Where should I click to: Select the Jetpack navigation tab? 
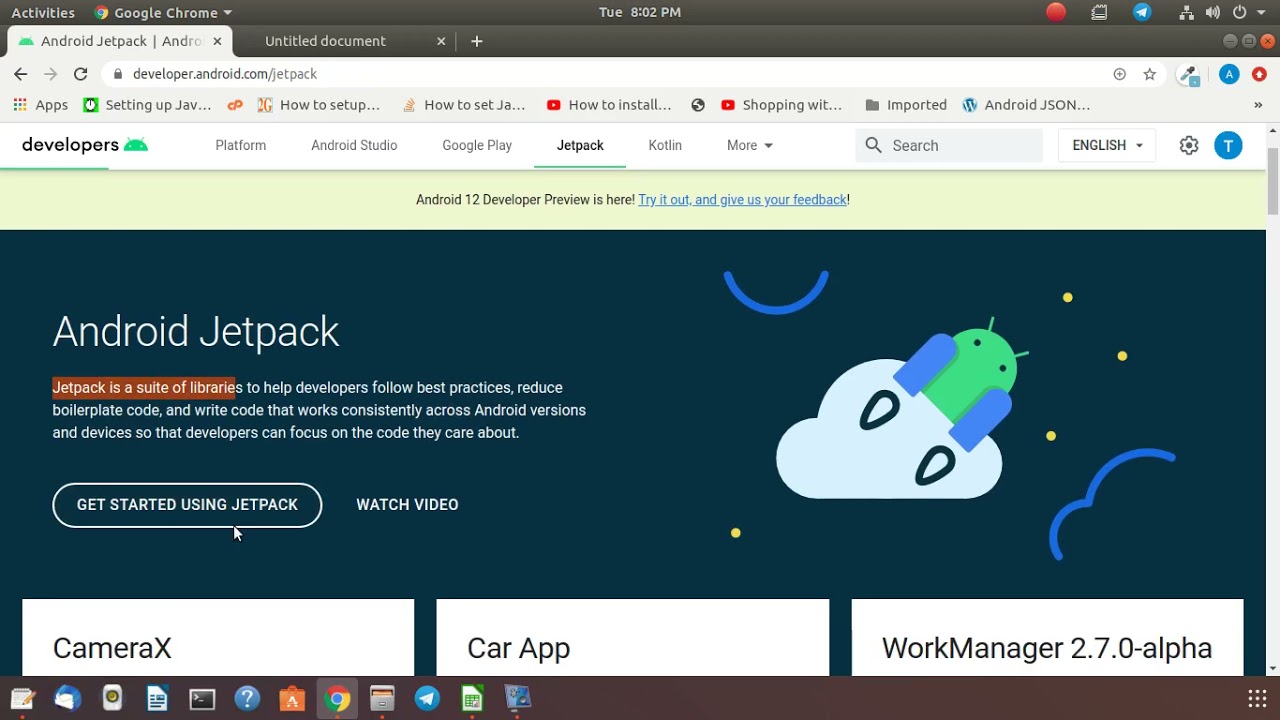[x=580, y=145]
